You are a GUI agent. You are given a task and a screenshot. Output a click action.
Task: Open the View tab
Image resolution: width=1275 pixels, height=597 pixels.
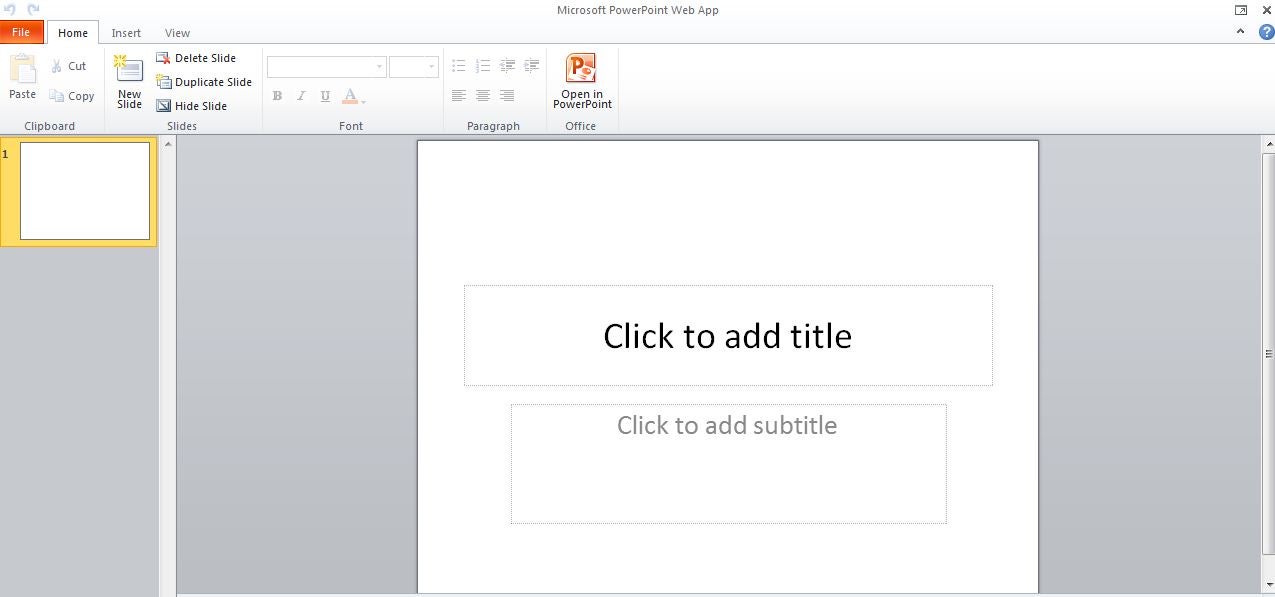coord(177,33)
